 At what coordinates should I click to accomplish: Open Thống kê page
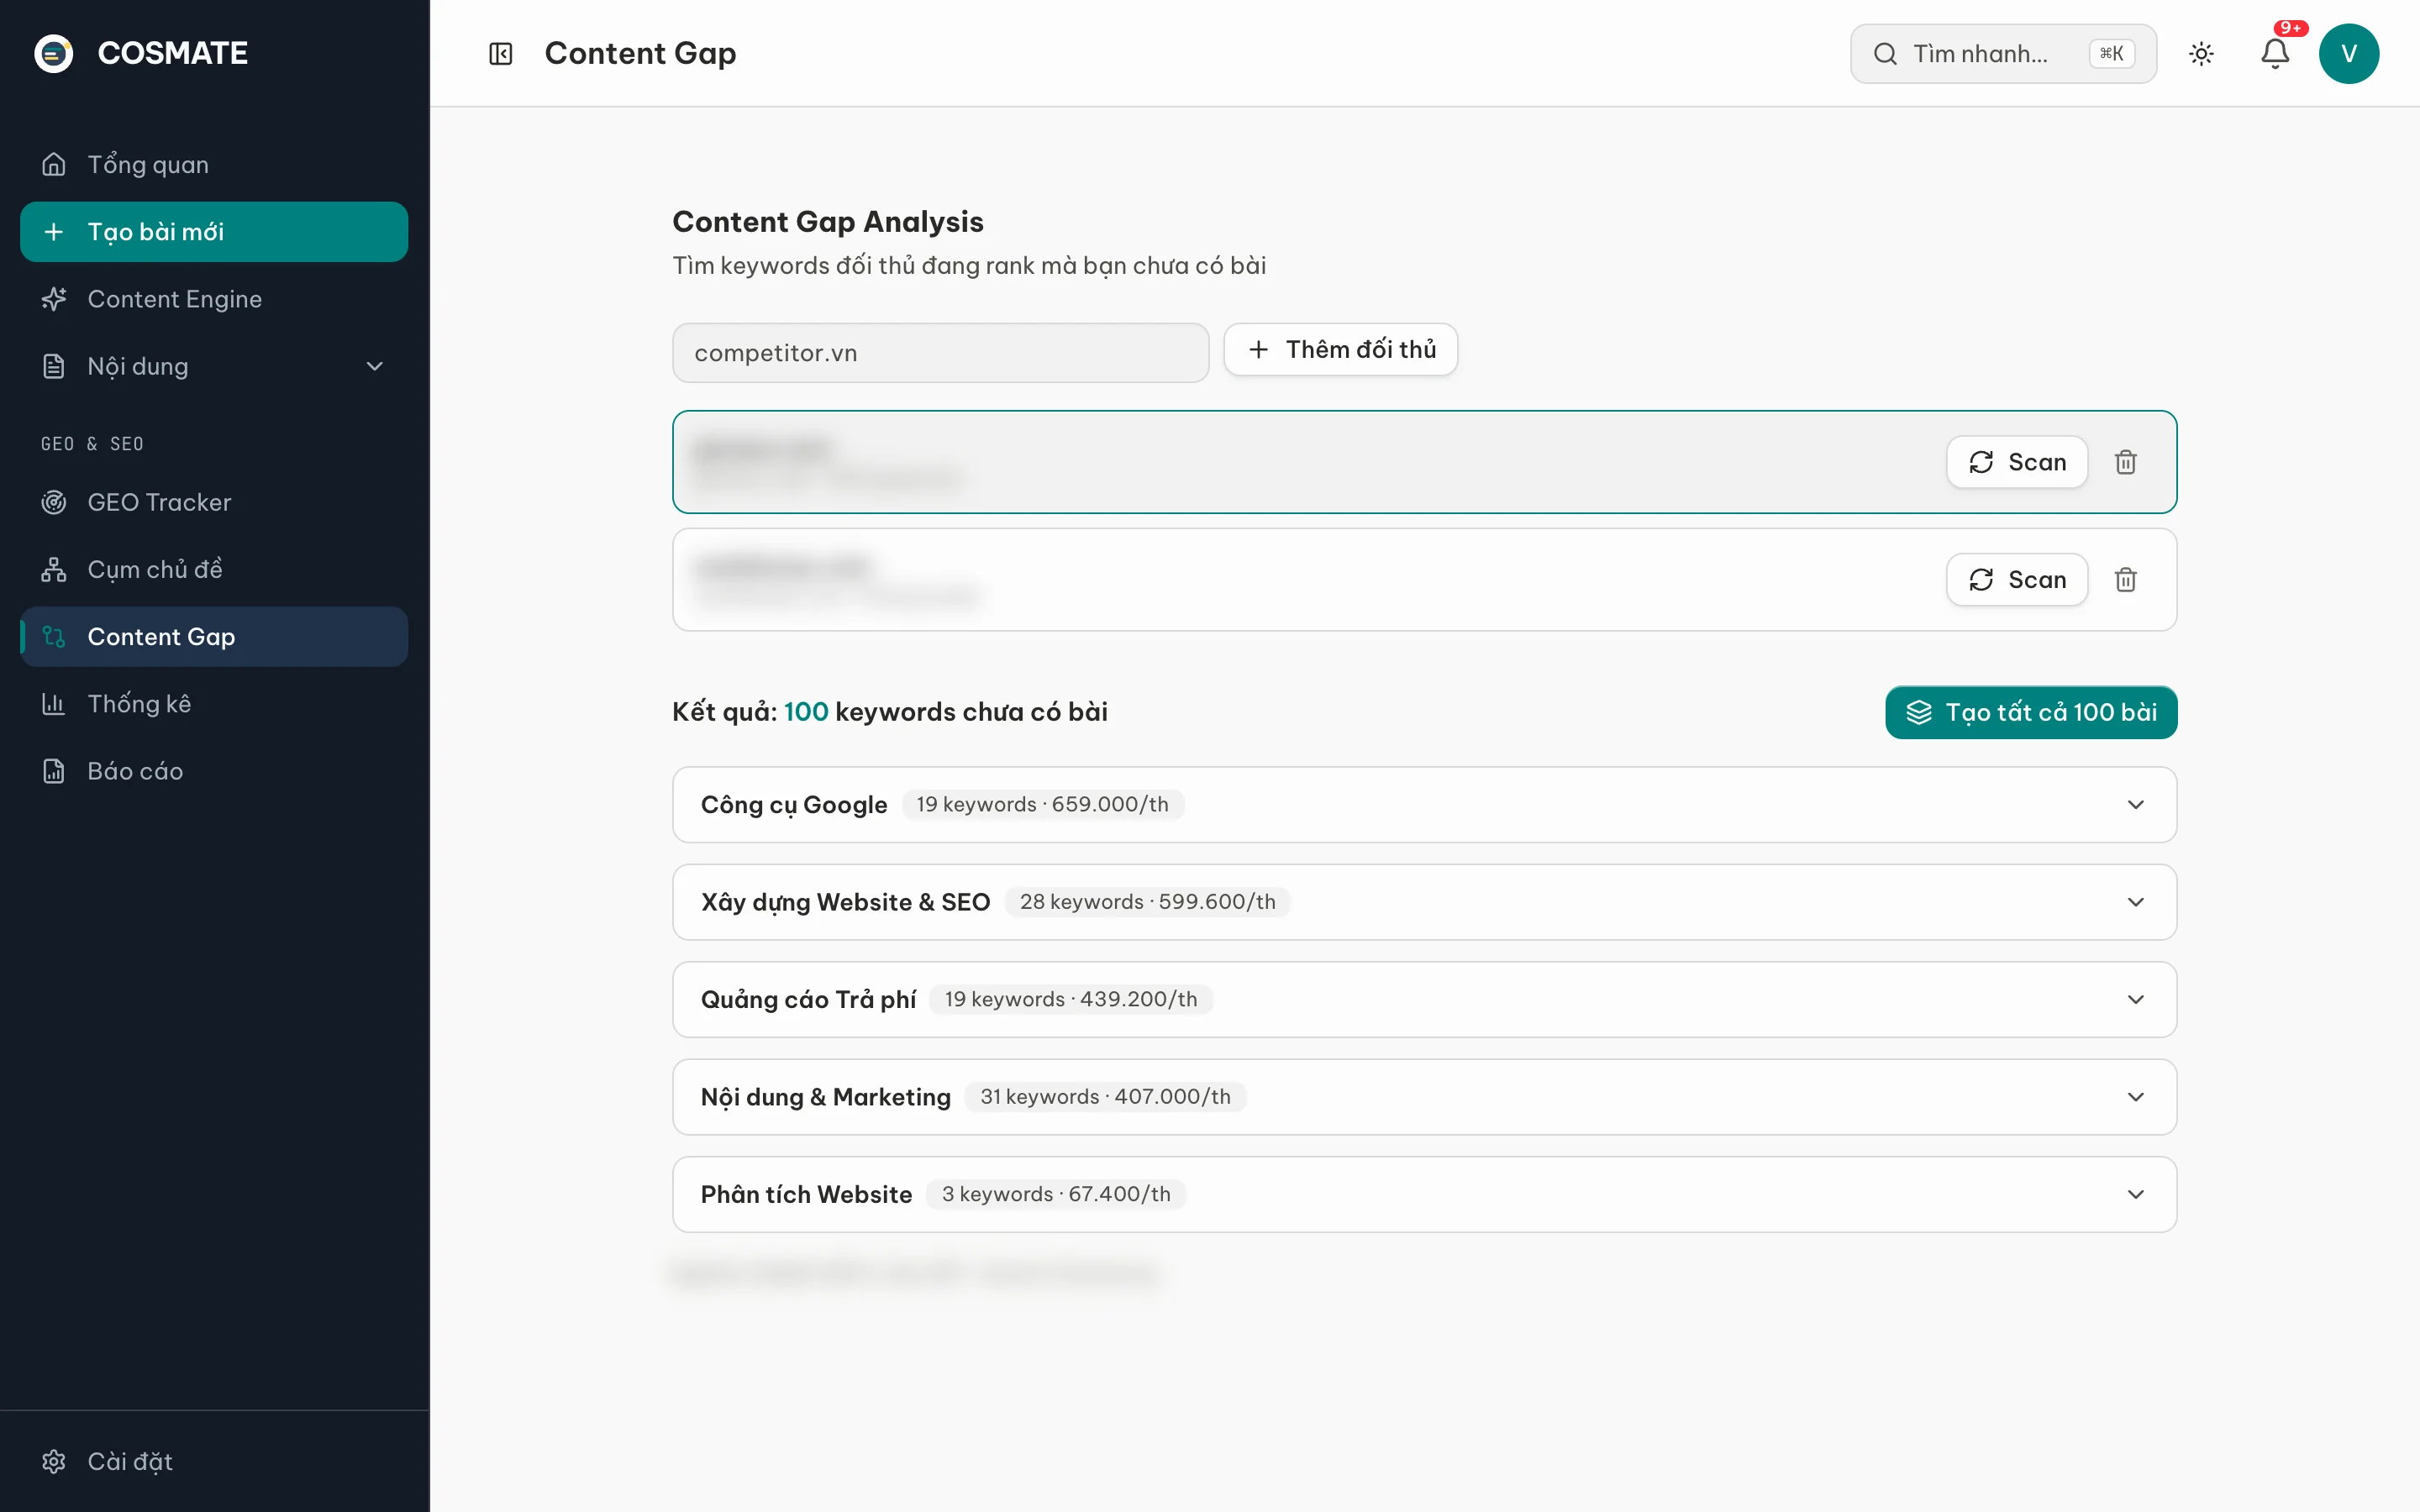pos(214,704)
